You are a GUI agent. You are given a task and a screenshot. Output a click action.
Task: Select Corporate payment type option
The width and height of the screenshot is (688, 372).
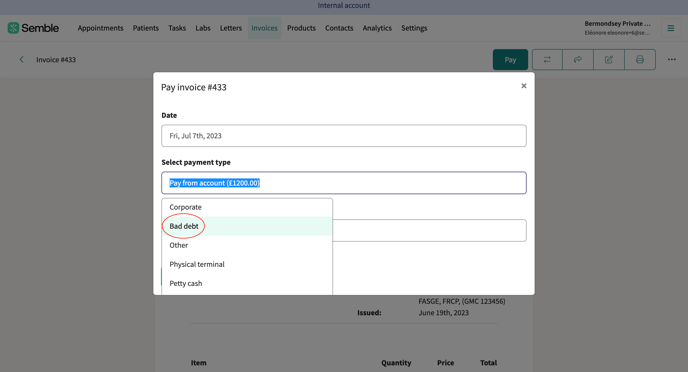coord(247,207)
